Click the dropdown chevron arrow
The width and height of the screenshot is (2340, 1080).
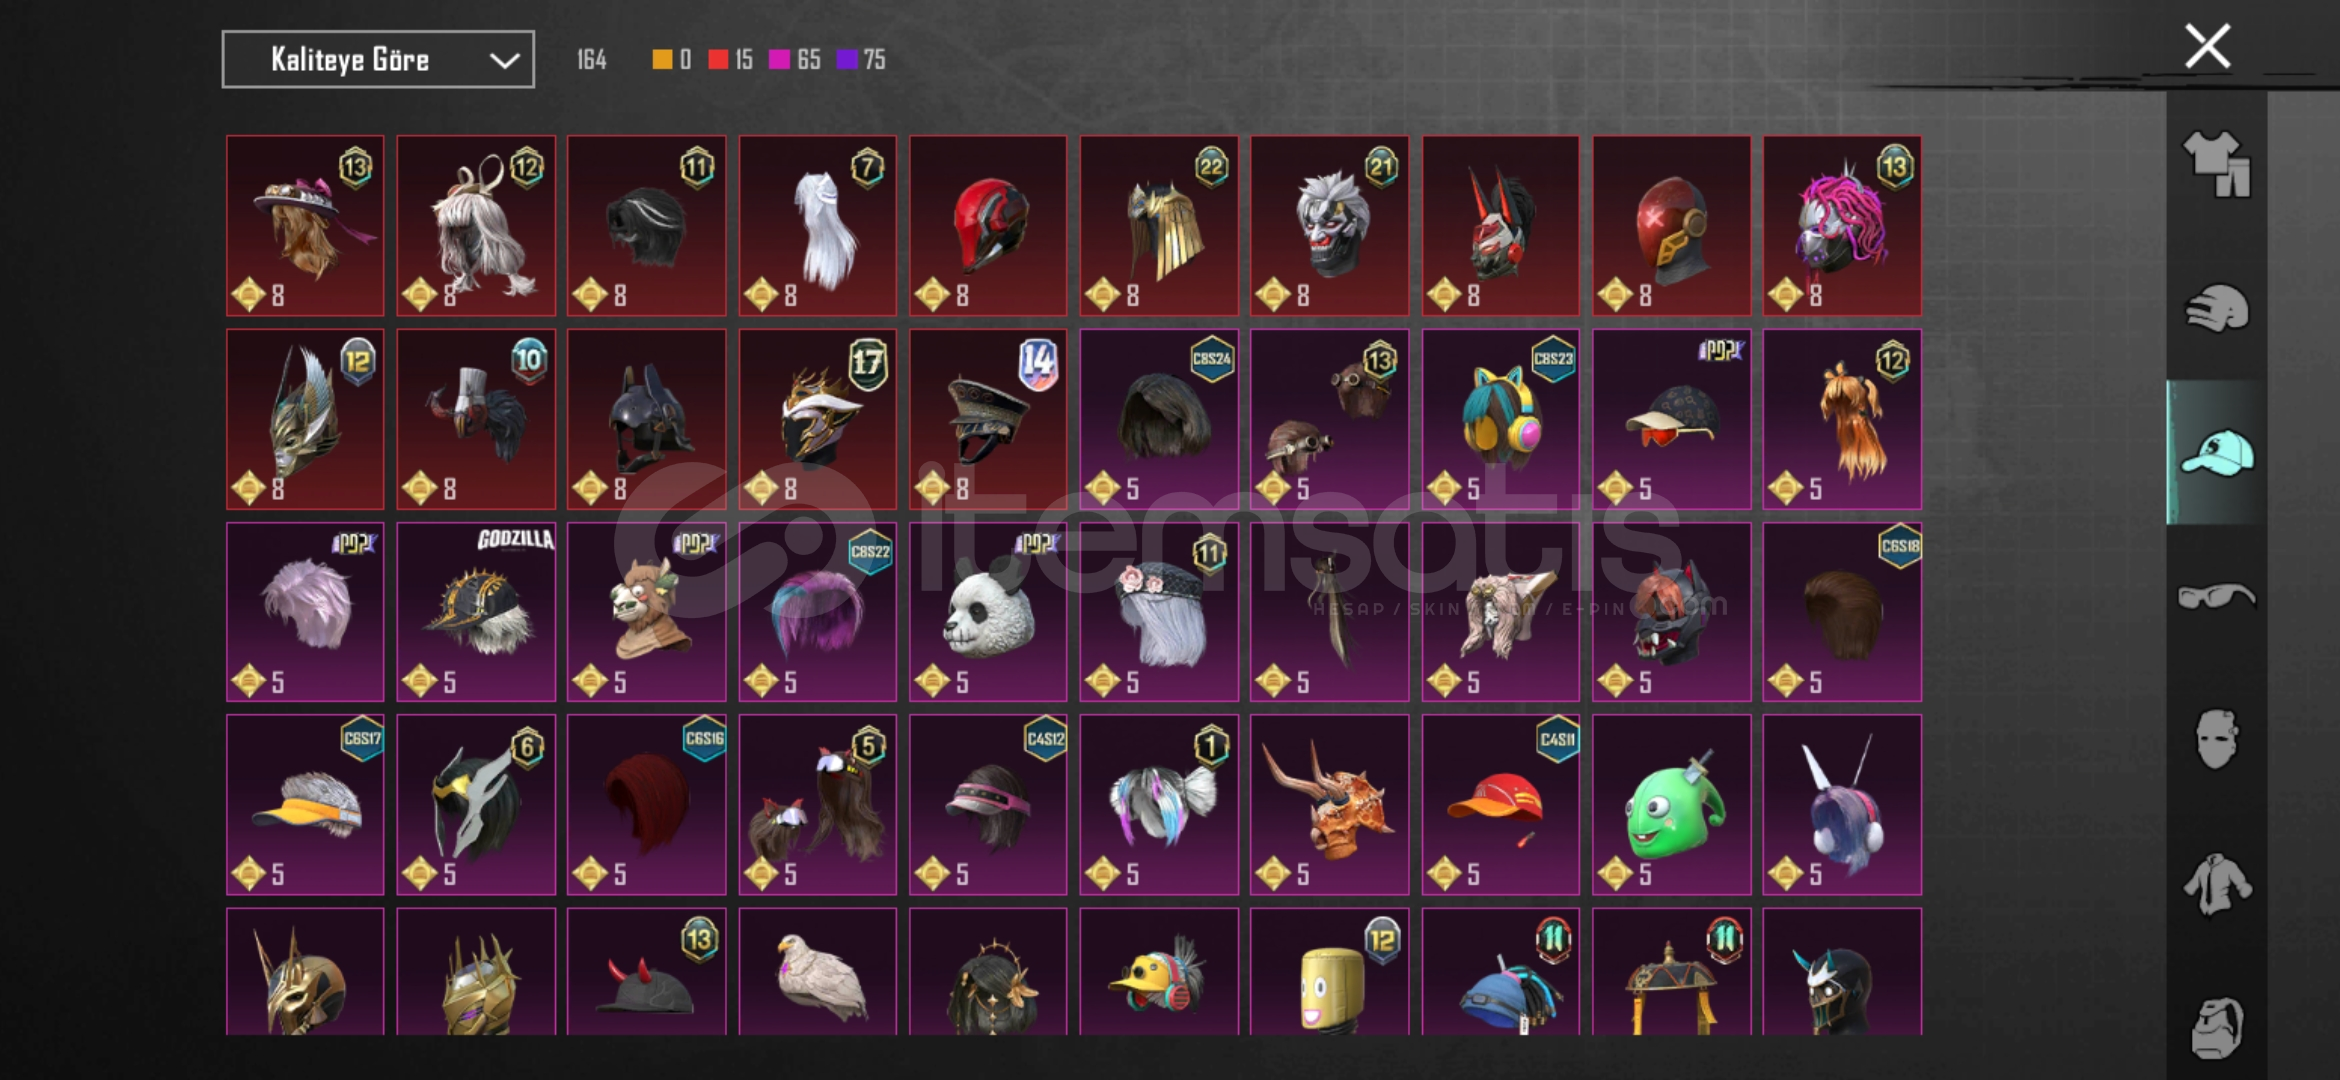pos(504,61)
